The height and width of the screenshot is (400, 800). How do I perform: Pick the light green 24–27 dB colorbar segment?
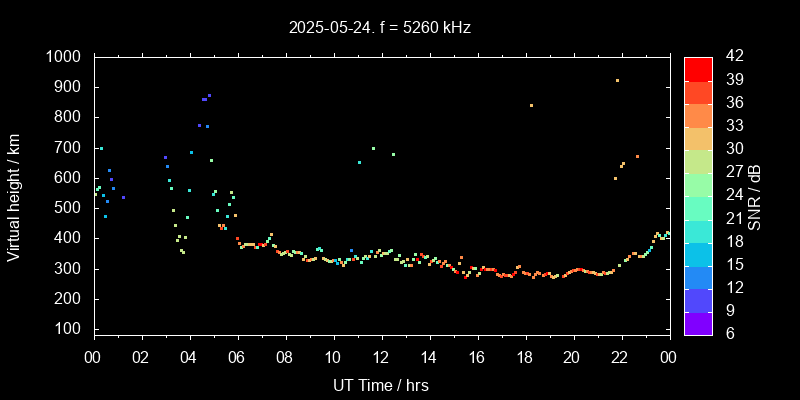698,183
